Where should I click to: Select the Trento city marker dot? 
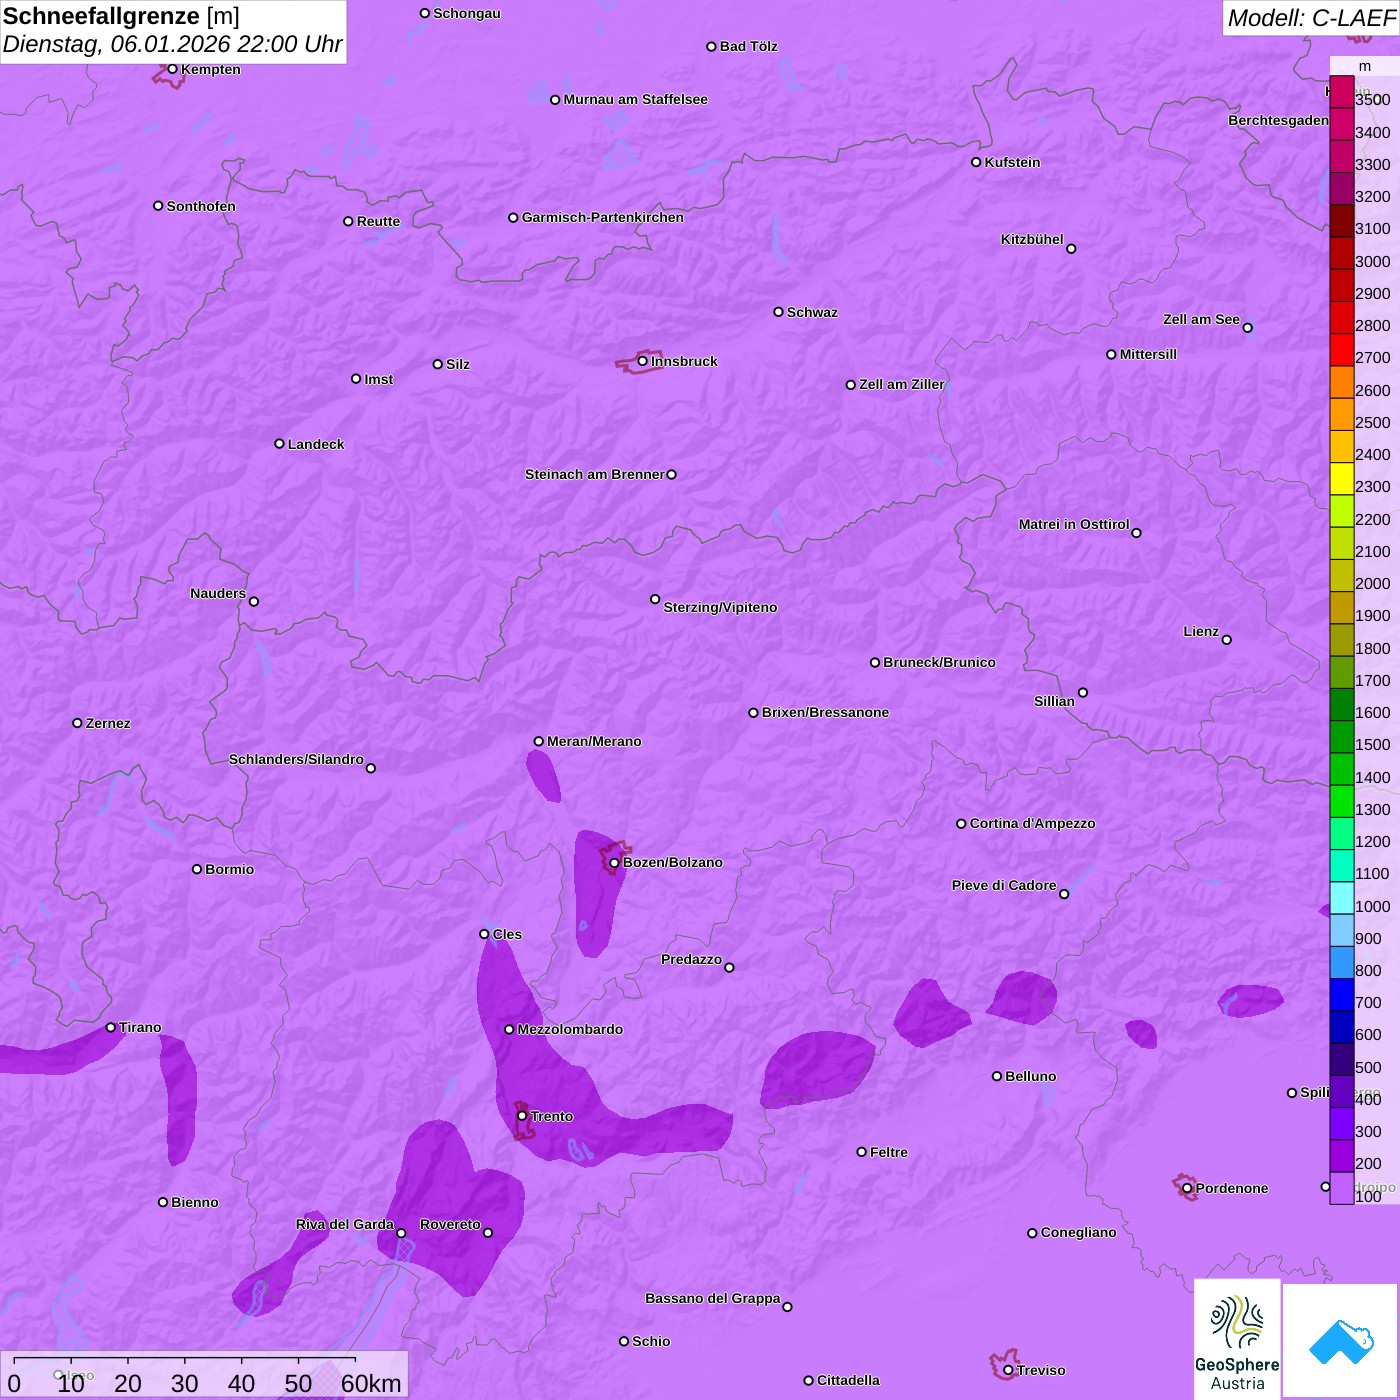[522, 1116]
